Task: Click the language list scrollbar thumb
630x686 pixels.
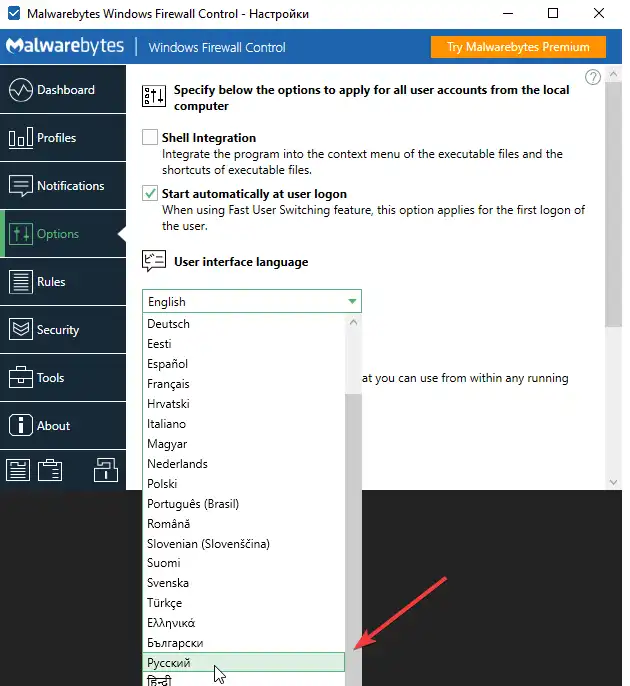Action: 354,540
